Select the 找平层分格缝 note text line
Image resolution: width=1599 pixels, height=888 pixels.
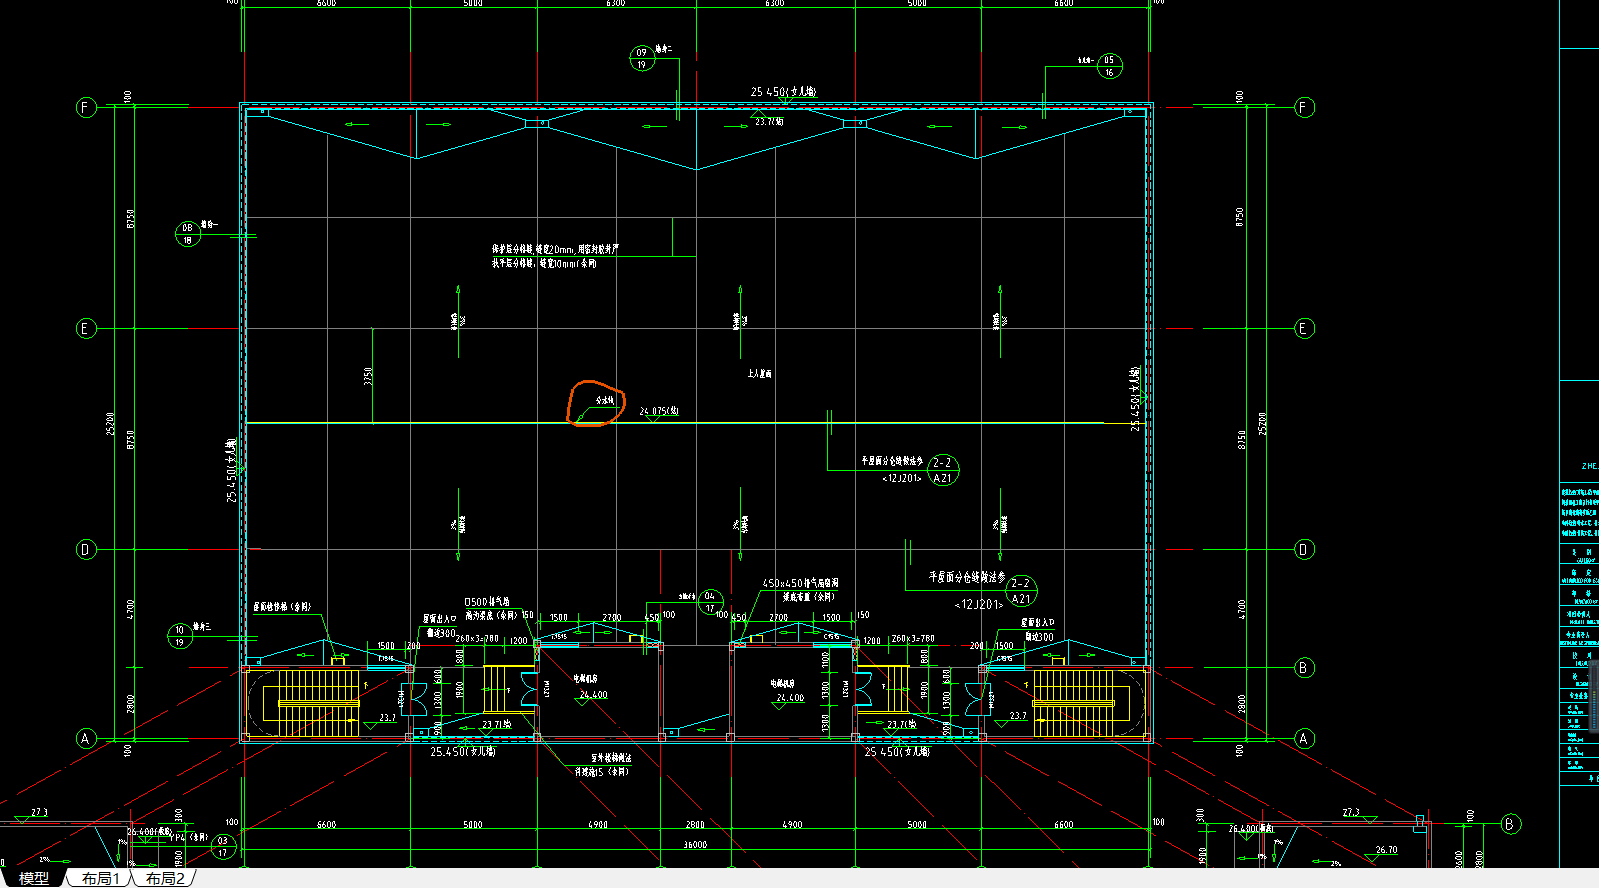pos(544,263)
